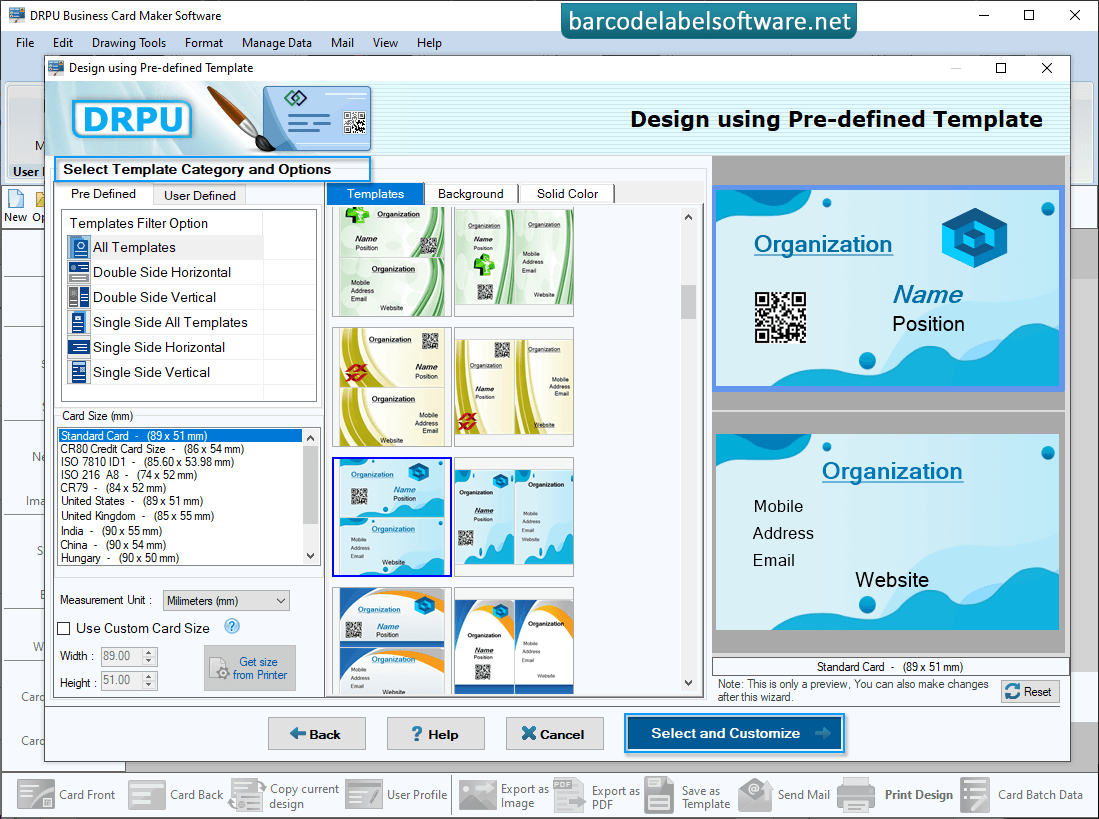The height and width of the screenshot is (819, 1099).
Task: Select ISO 7810 ID1 card size
Action: pyautogui.click(x=180, y=462)
